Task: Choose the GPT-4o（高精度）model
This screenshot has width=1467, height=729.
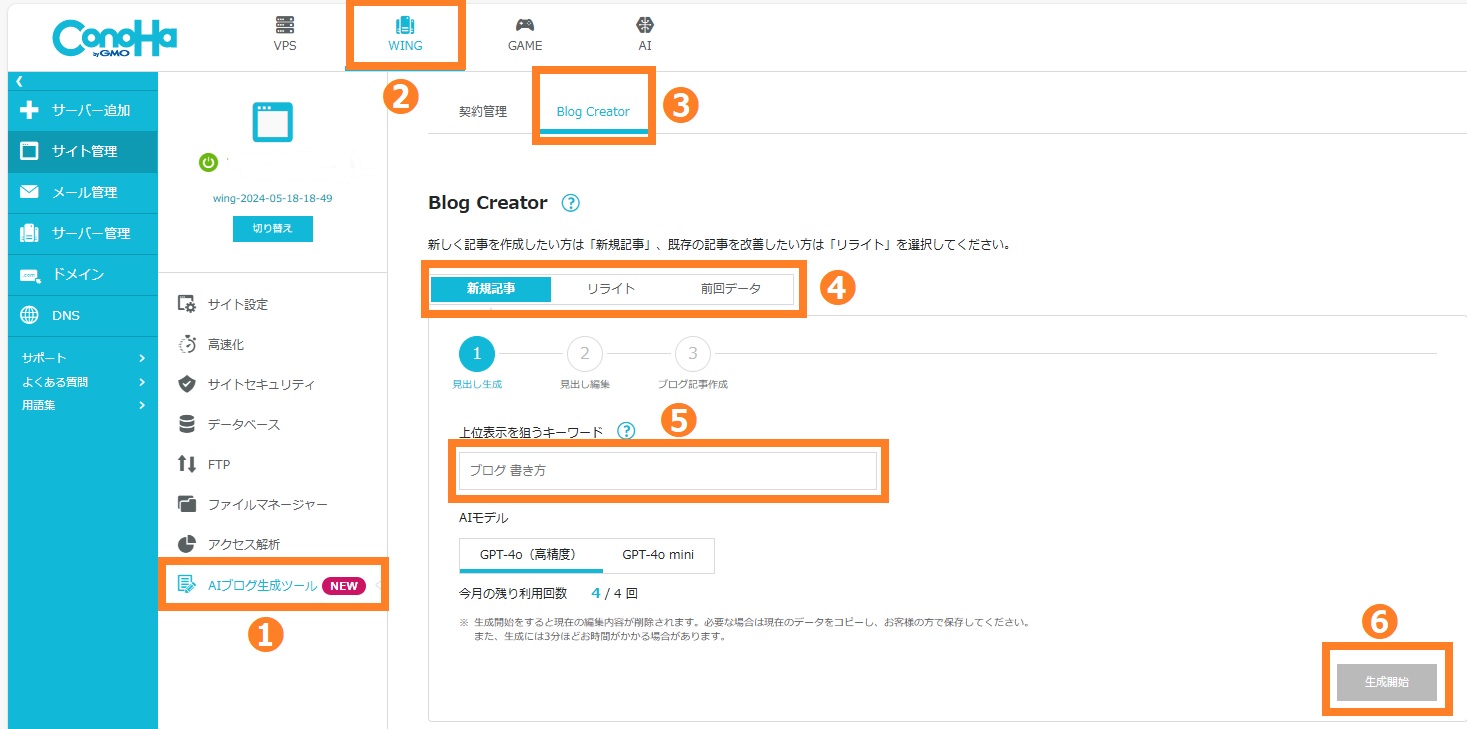Action: click(531, 555)
